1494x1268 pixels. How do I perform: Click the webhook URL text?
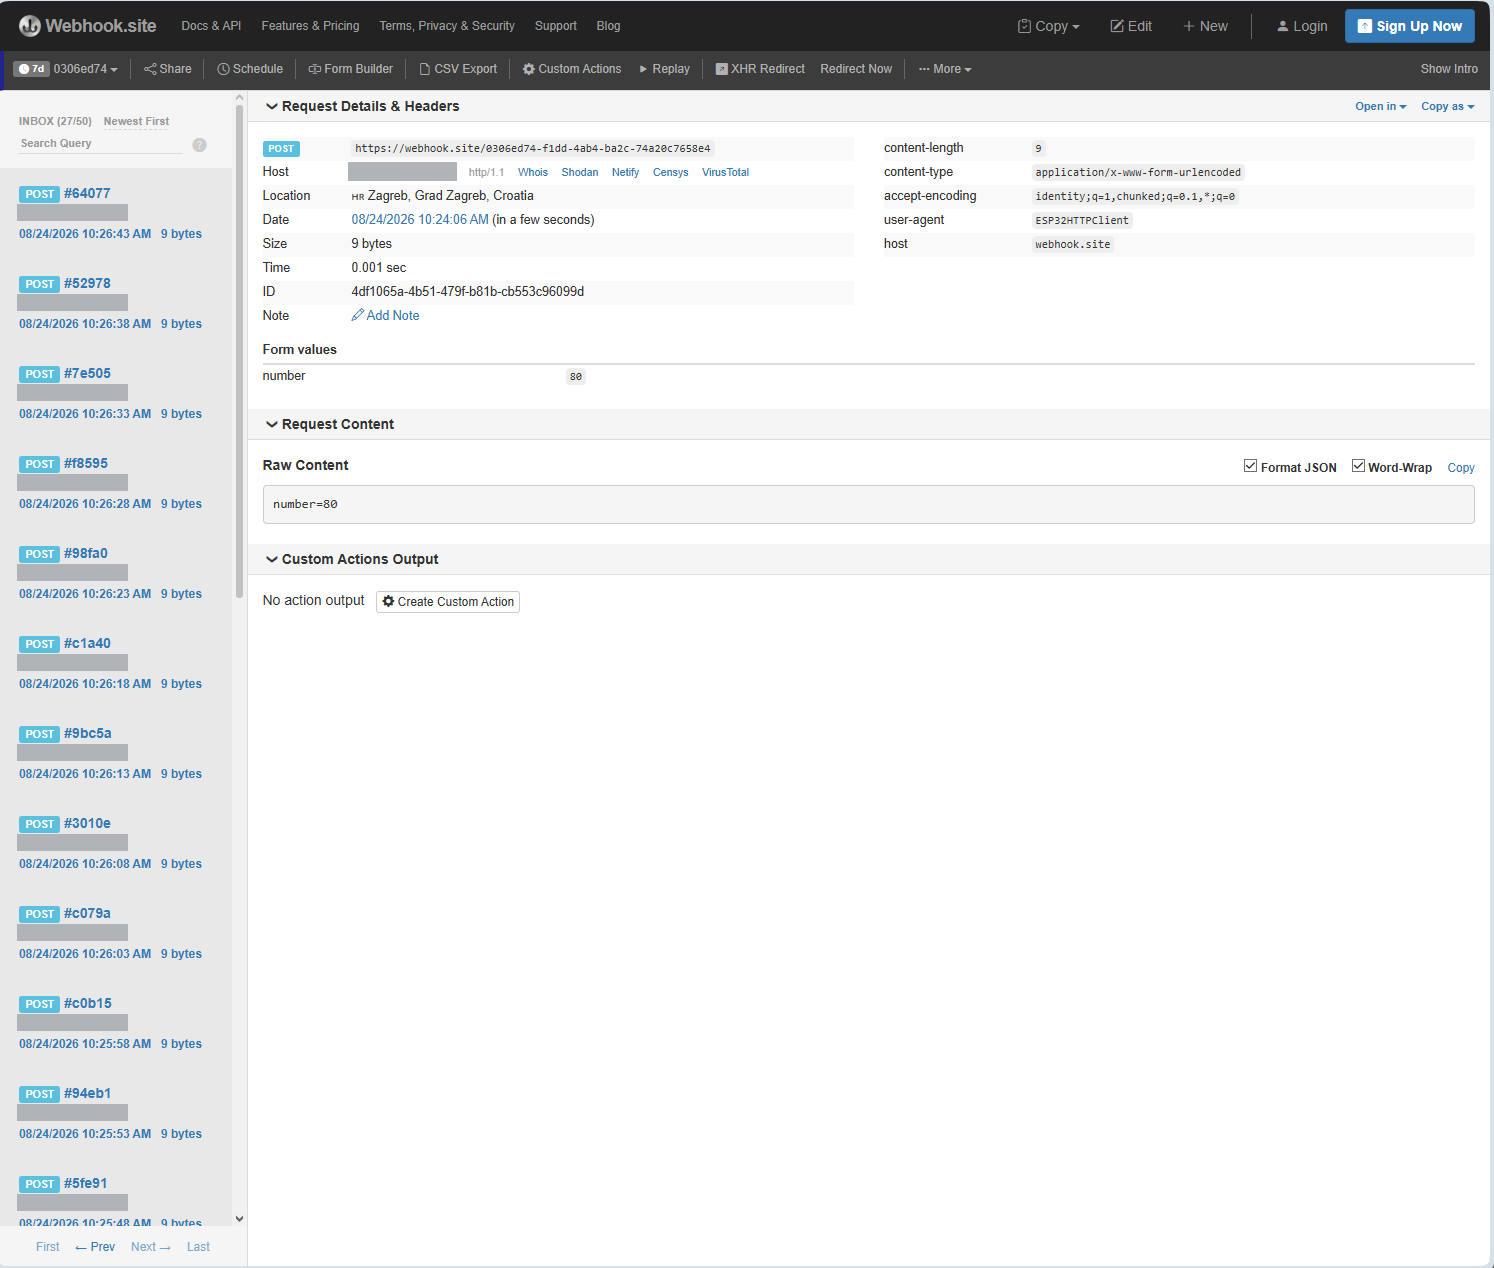click(x=532, y=148)
